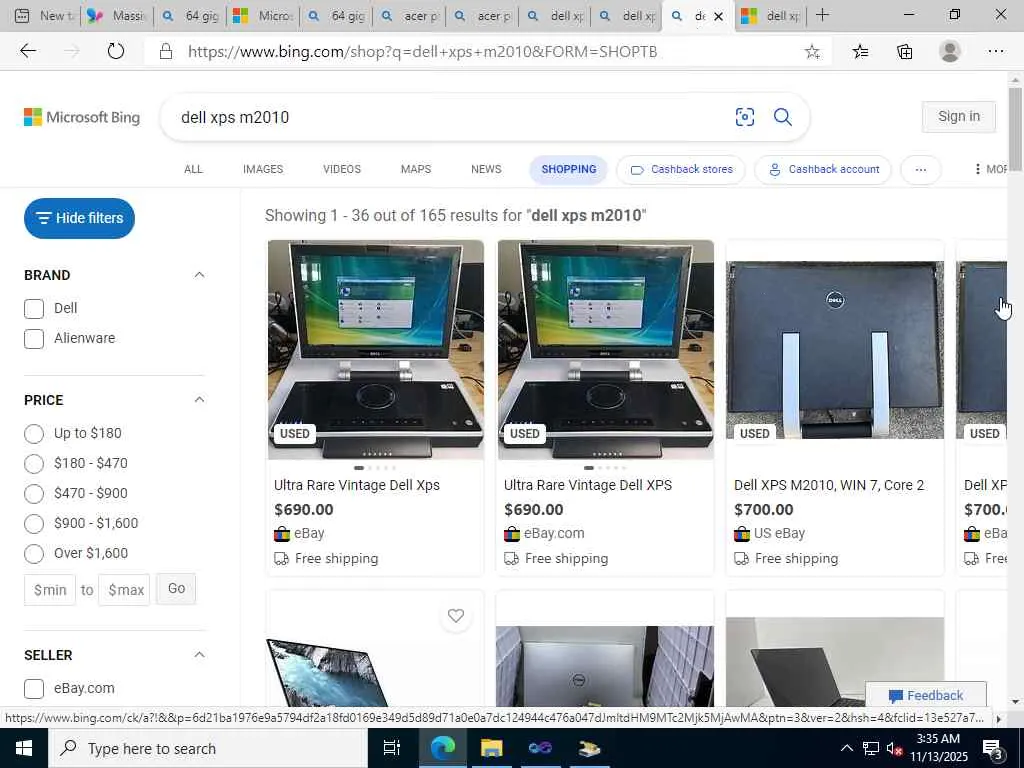This screenshot has width=1024, height=768.
Task: Add this page to favorites star icon
Action: pos(812,52)
